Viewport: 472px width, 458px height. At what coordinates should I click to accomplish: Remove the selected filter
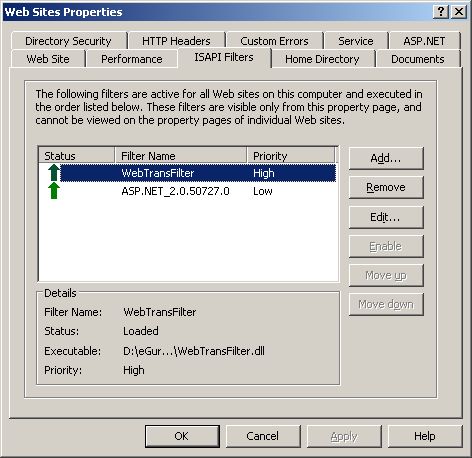[386, 187]
